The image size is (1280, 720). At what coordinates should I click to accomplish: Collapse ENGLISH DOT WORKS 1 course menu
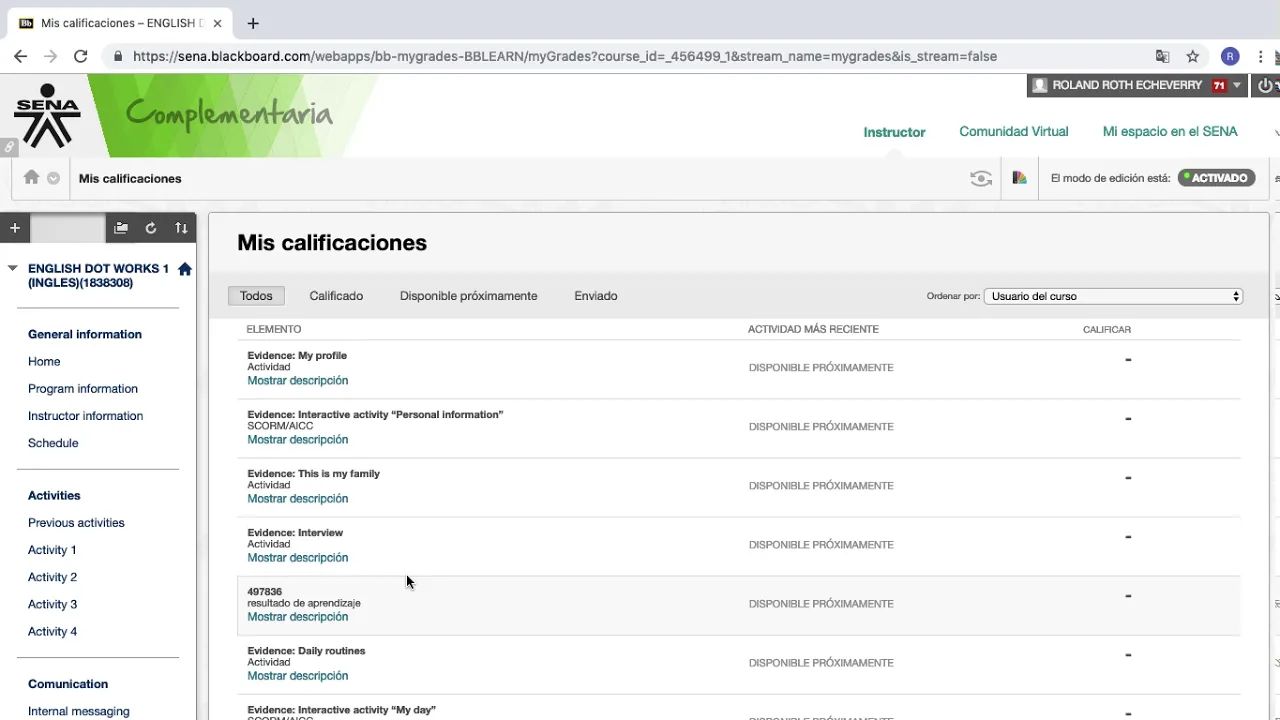click(x=13, y=268)
